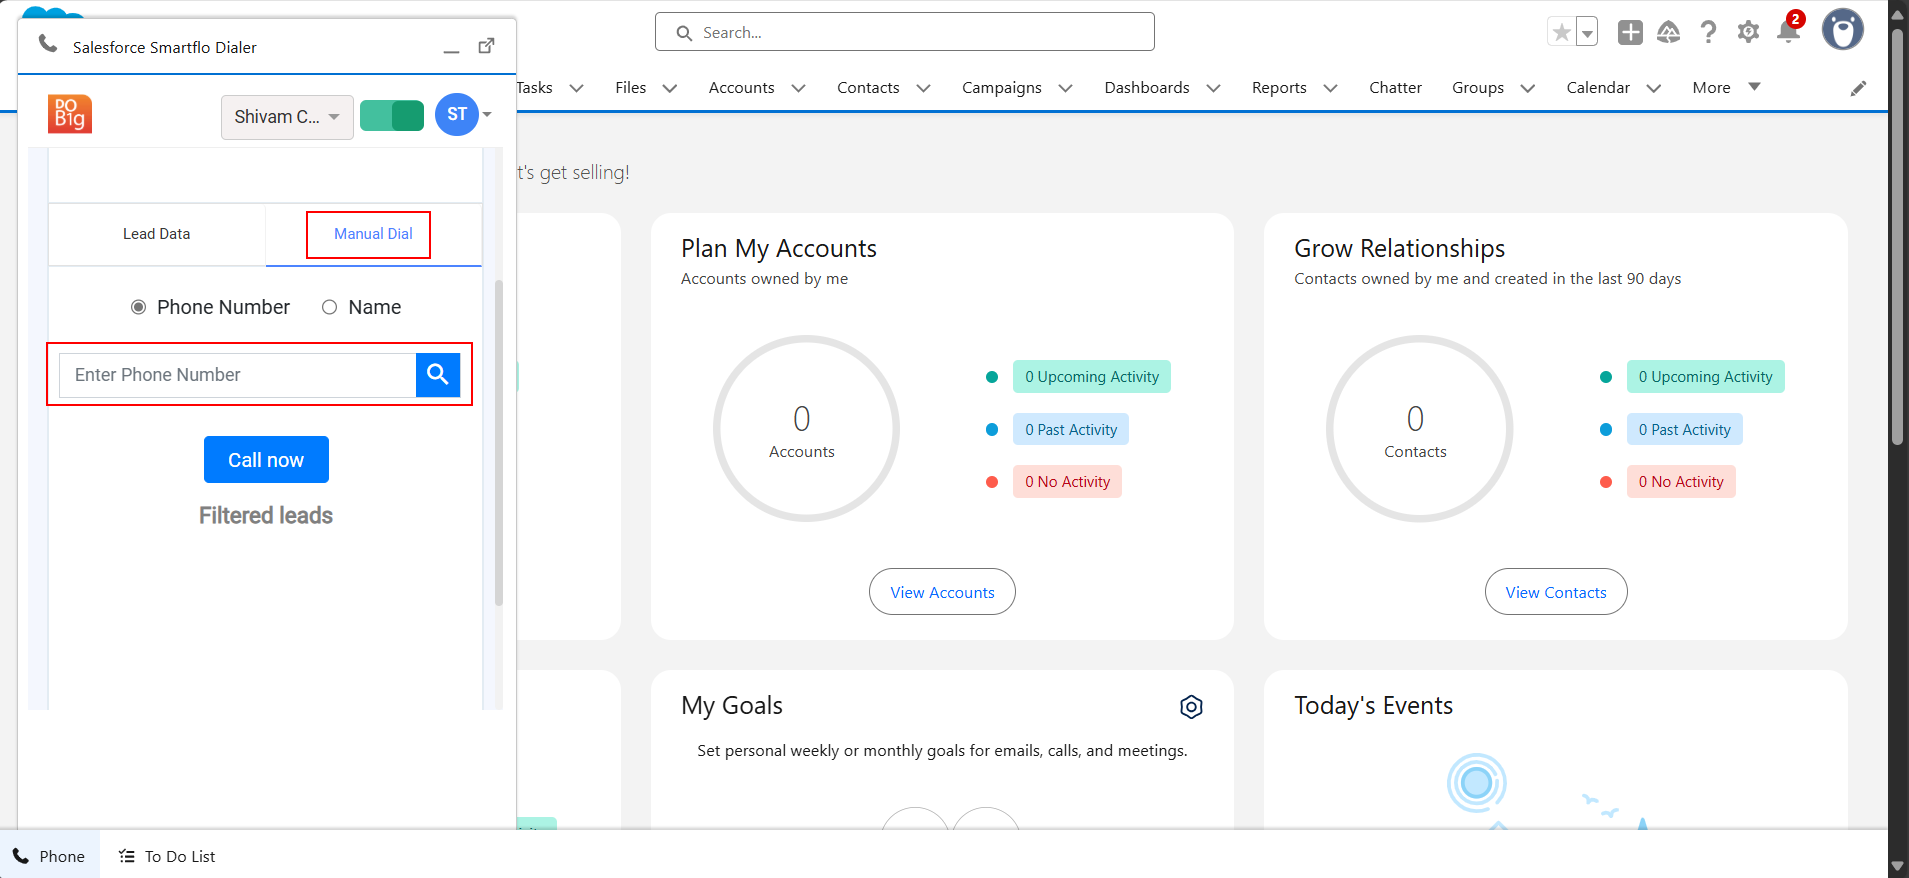The height and width of the screenshot is (878, 1909).
Task: Click the Favorites star icon
Action: (x=1561, y=32)
